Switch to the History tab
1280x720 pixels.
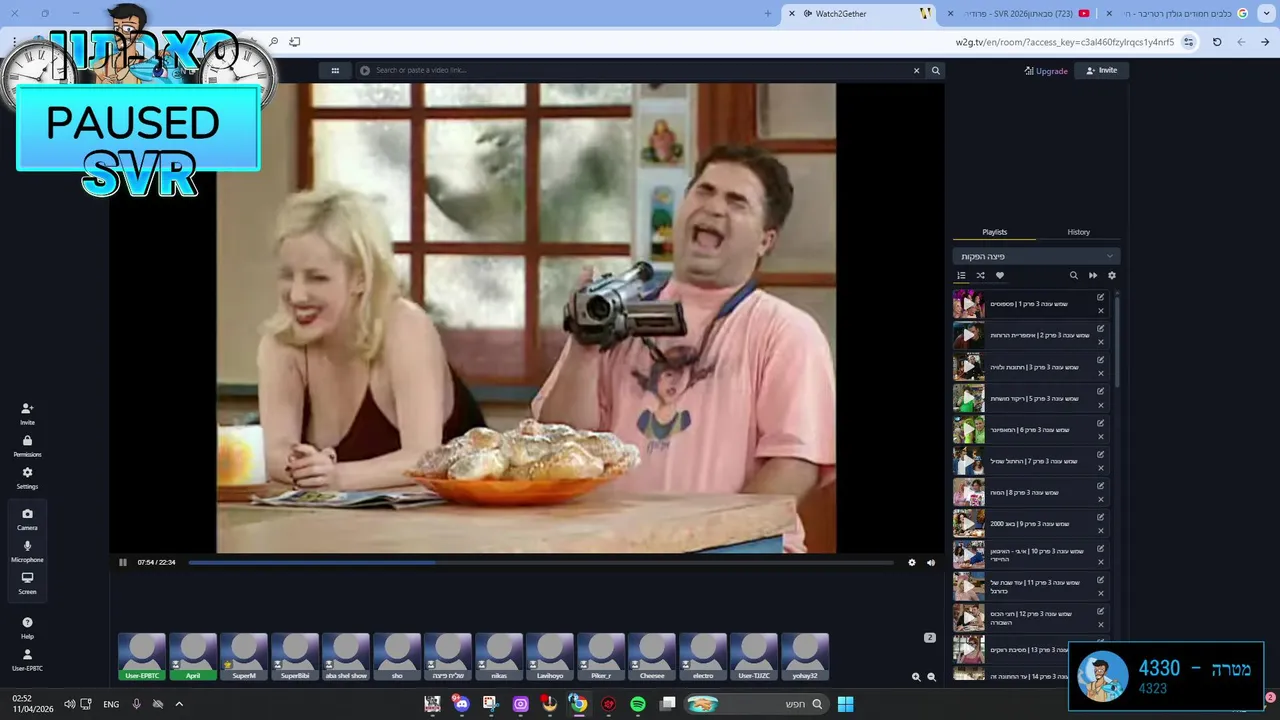(1078, 232)
